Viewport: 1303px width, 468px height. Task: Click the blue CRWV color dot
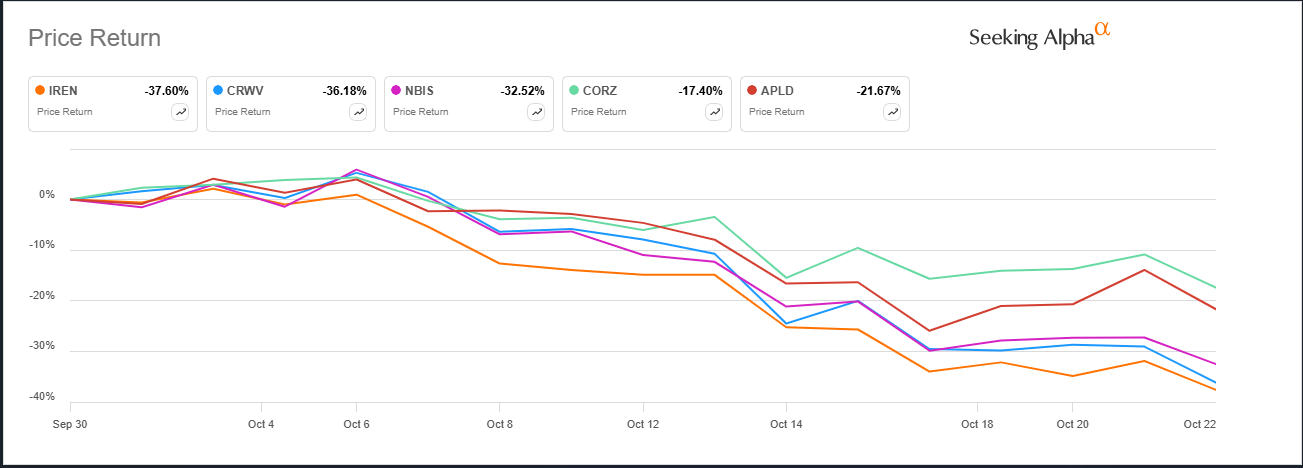218,91
